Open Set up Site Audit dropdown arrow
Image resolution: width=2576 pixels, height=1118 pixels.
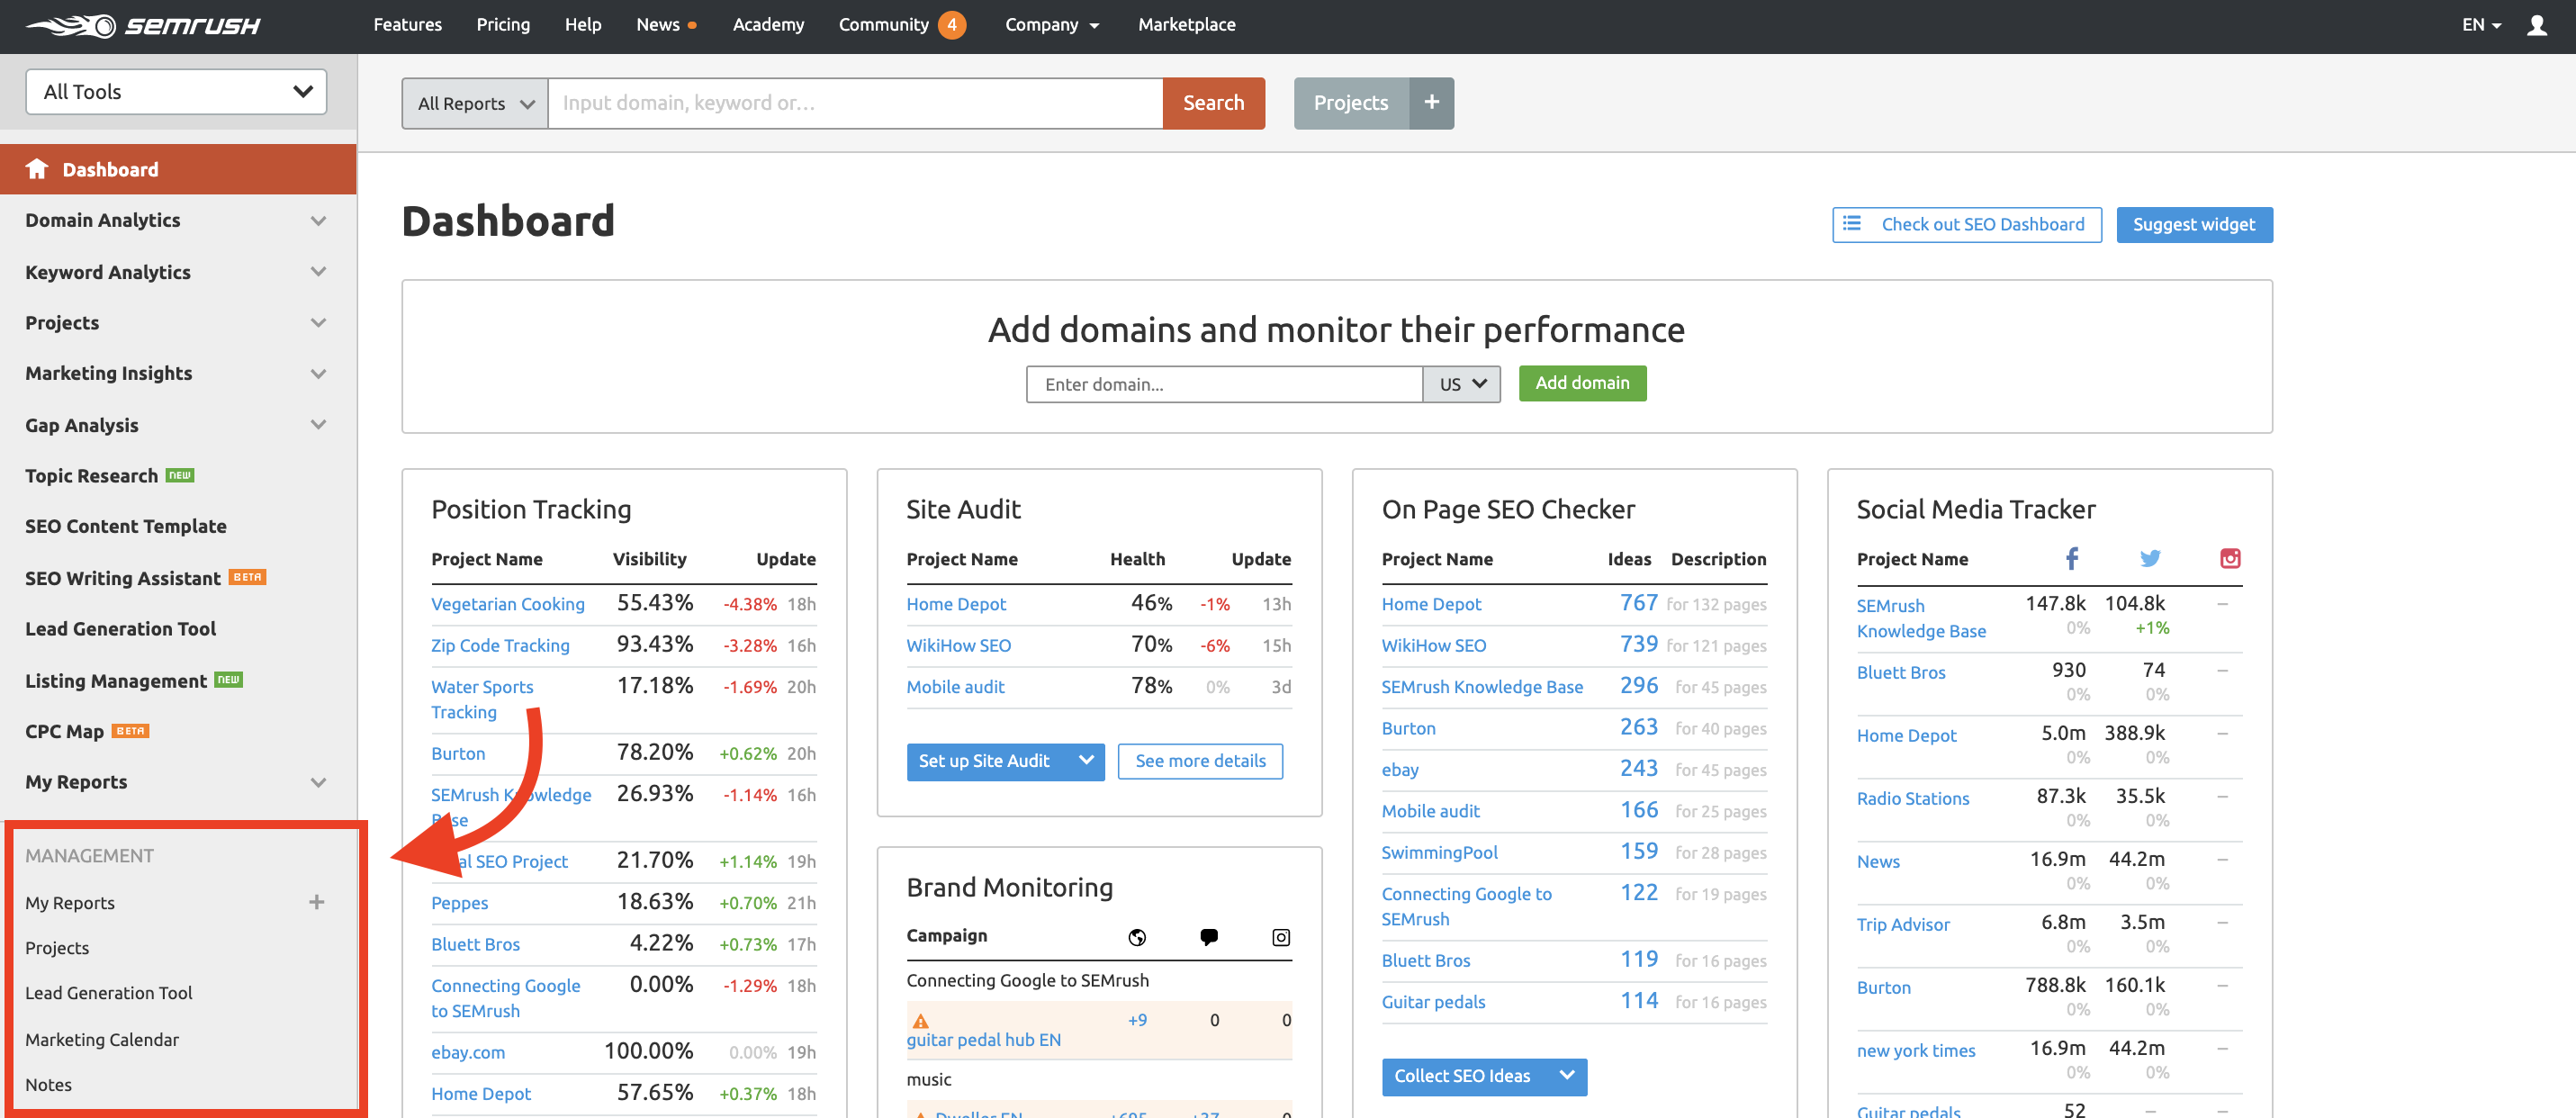(x=1086, y=761)
